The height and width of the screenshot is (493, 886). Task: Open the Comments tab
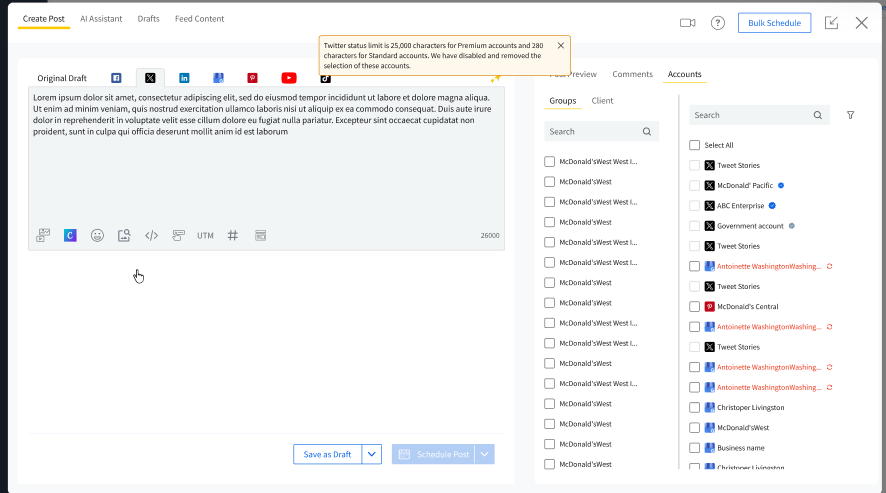coord(632,75)
